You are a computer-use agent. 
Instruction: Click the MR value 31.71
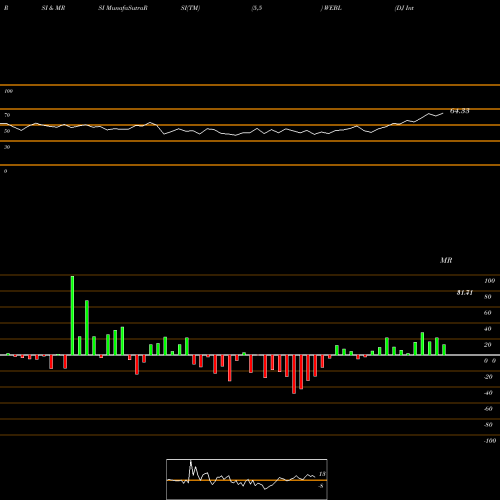pos(465,293)
